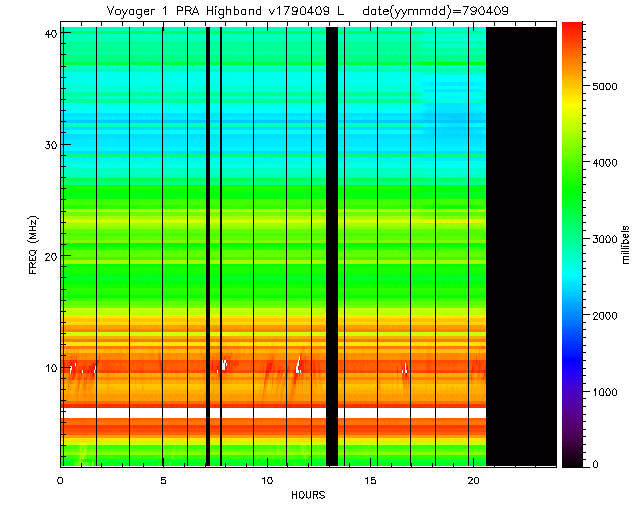The width and height of the screenshot is (640, 512).
Task: Click the plot title 'Voyager 1 PRA Highband'
Action: [x=184, y=11]
